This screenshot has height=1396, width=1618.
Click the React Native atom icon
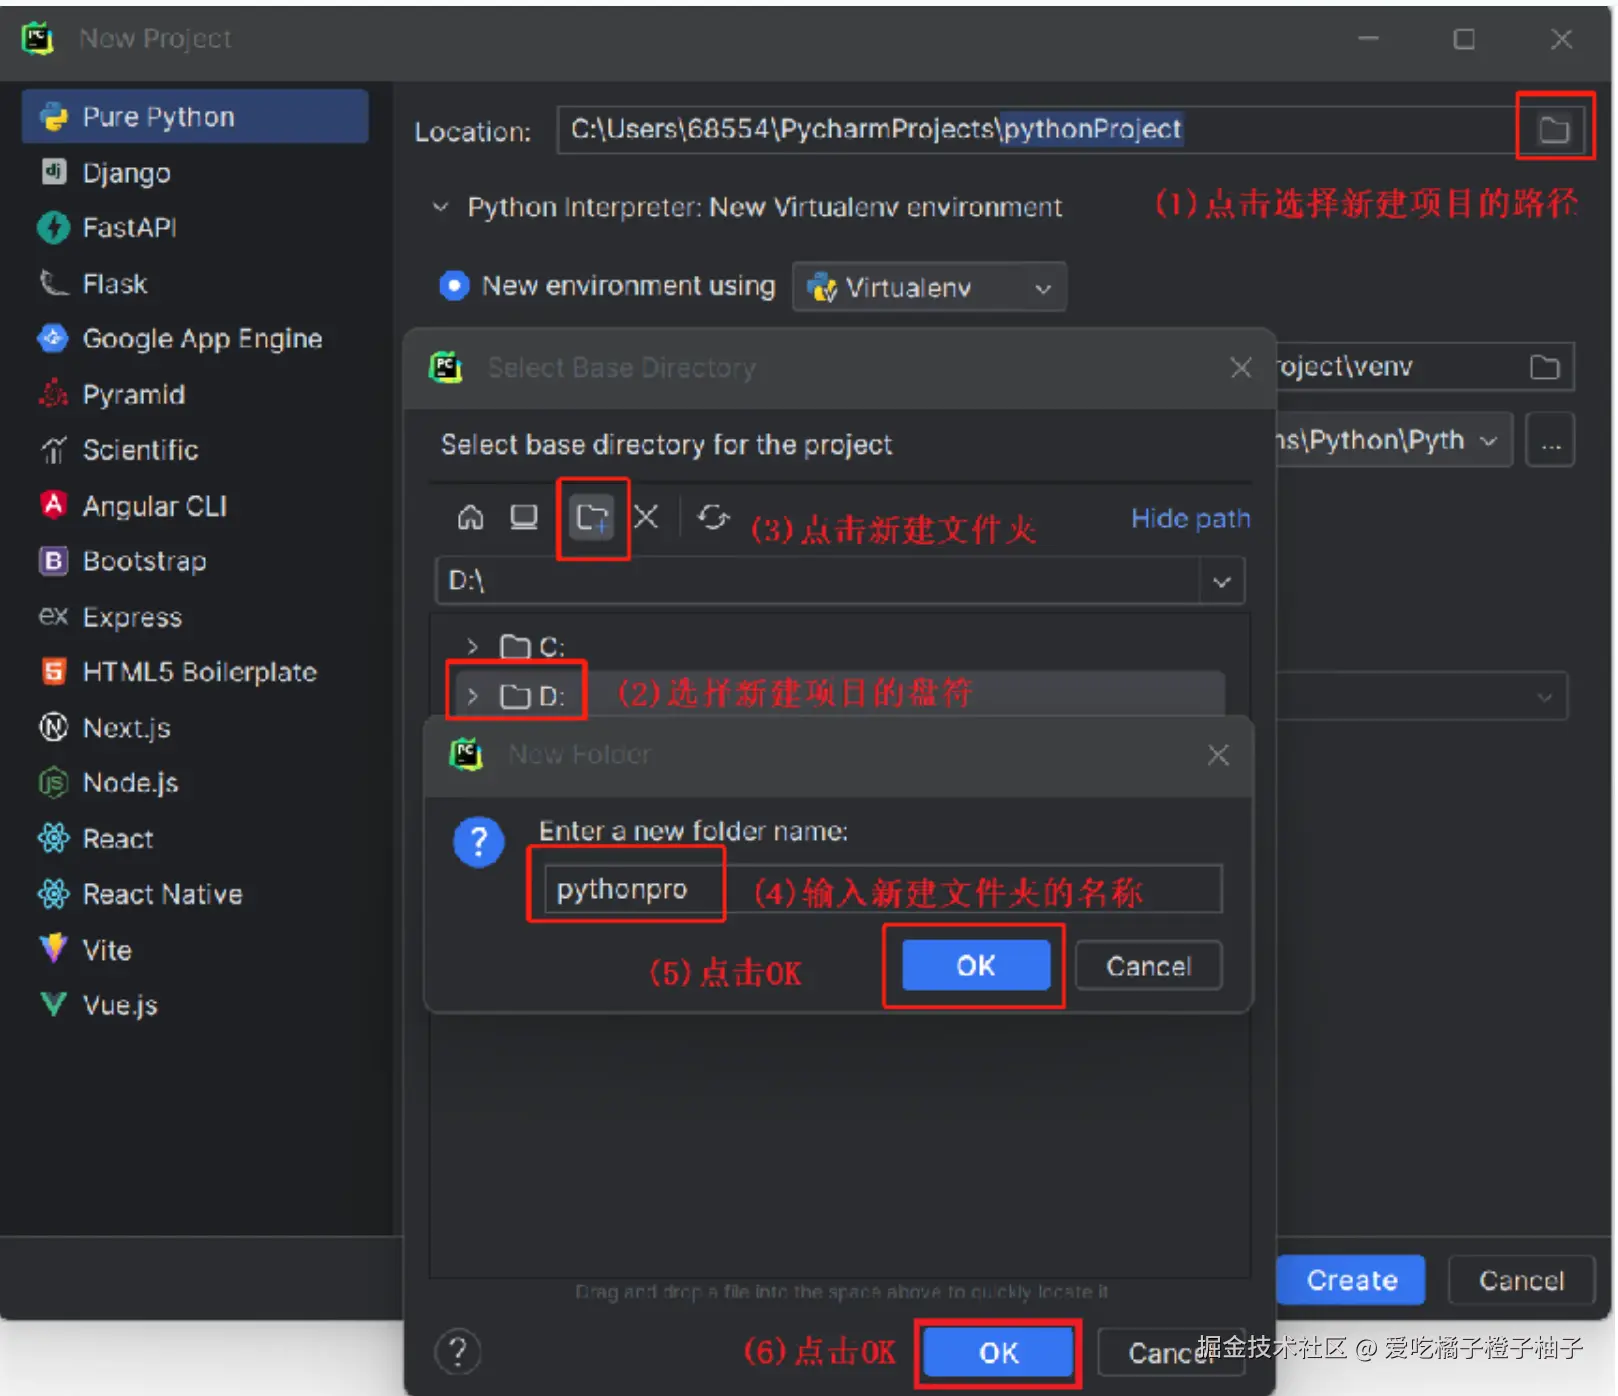(x=53, y=893)
